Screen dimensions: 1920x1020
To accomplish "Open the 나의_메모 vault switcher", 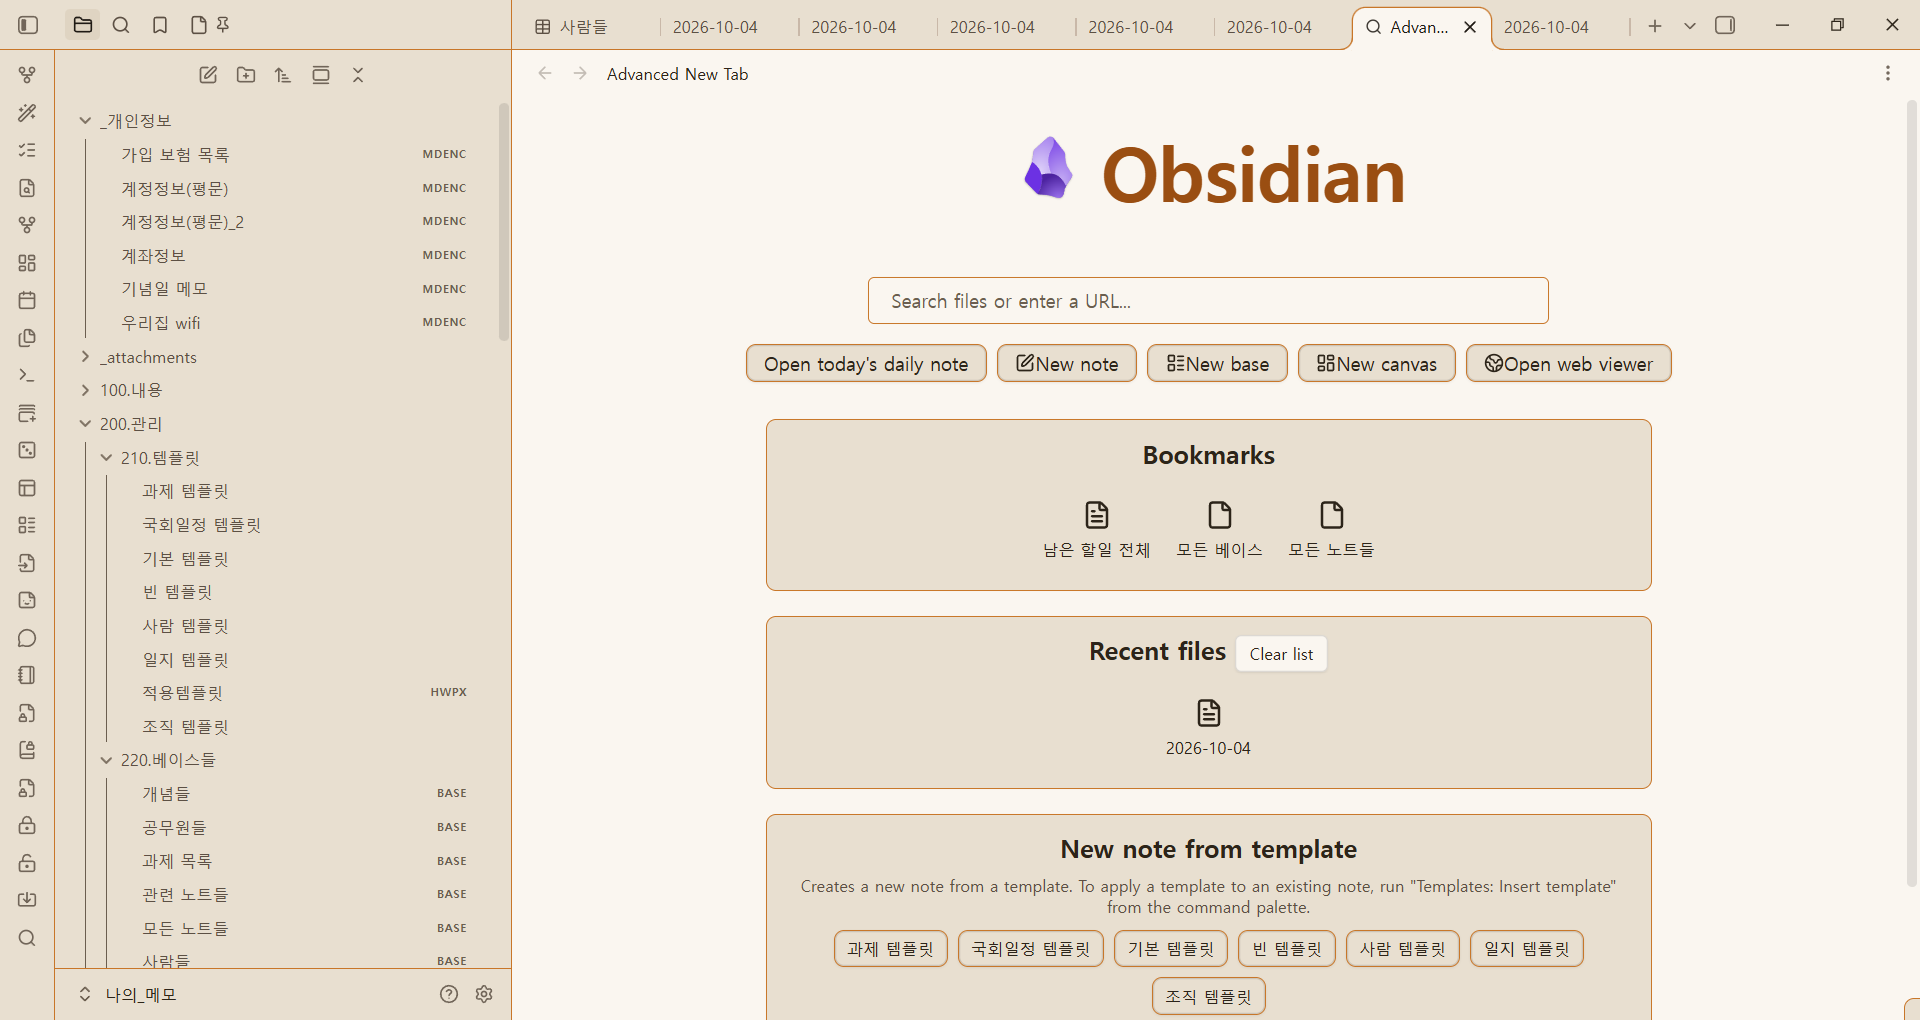I will (x=130, y=994).
